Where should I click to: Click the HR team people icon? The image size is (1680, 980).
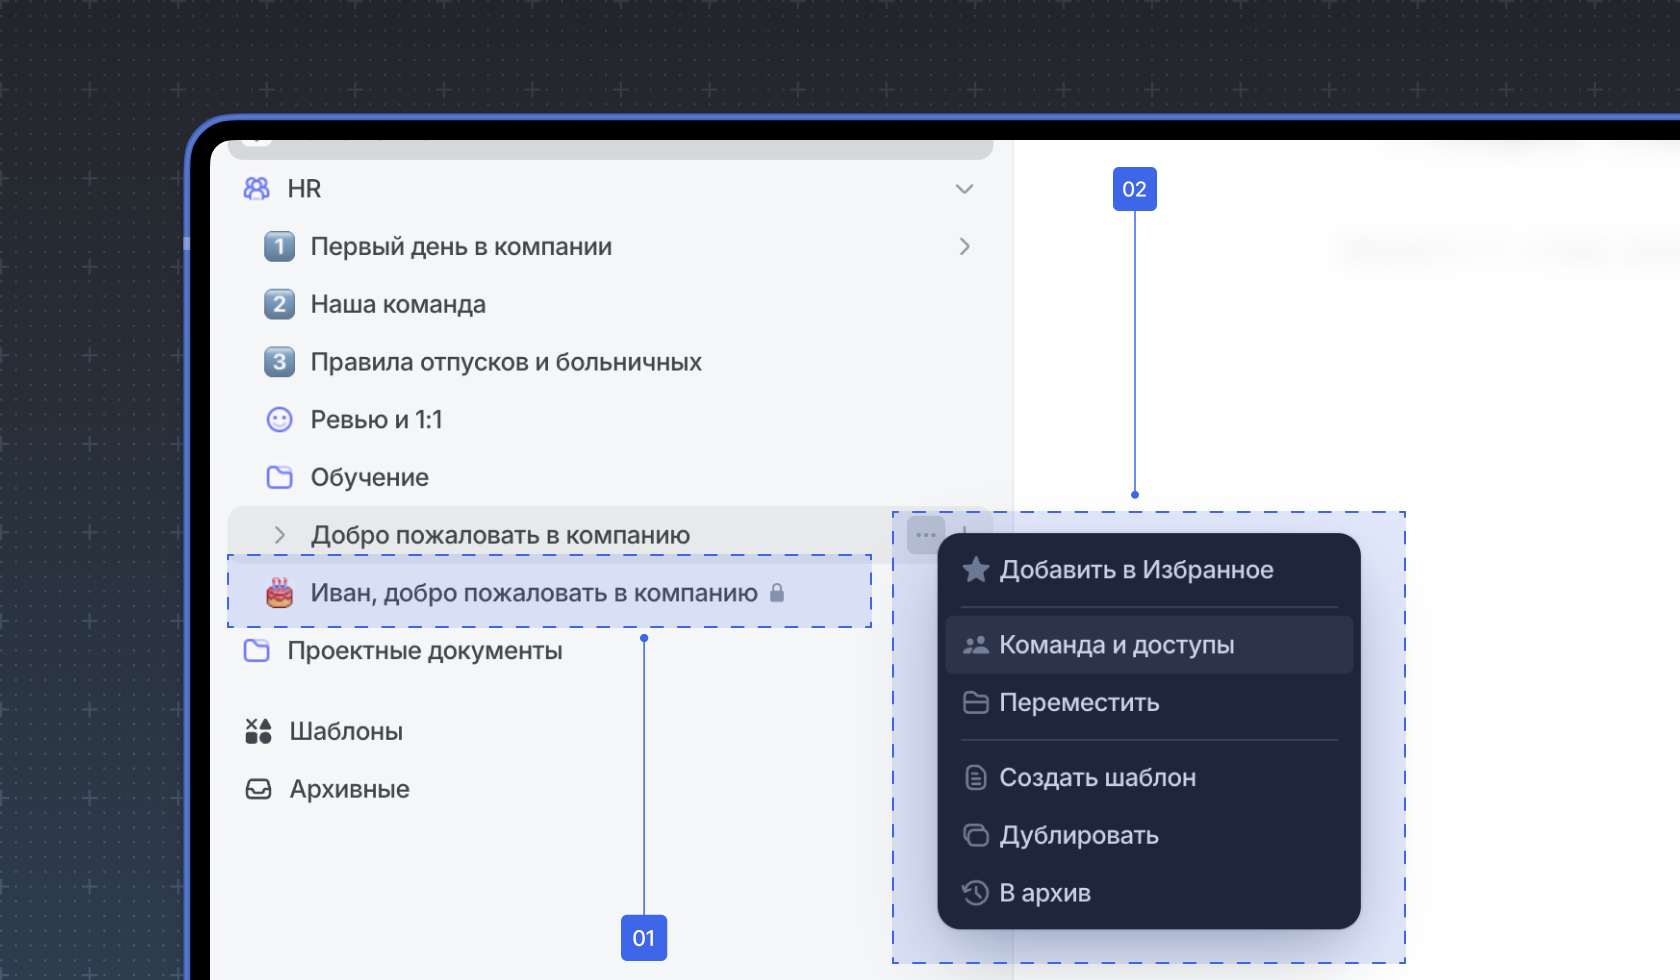point(257,189)
